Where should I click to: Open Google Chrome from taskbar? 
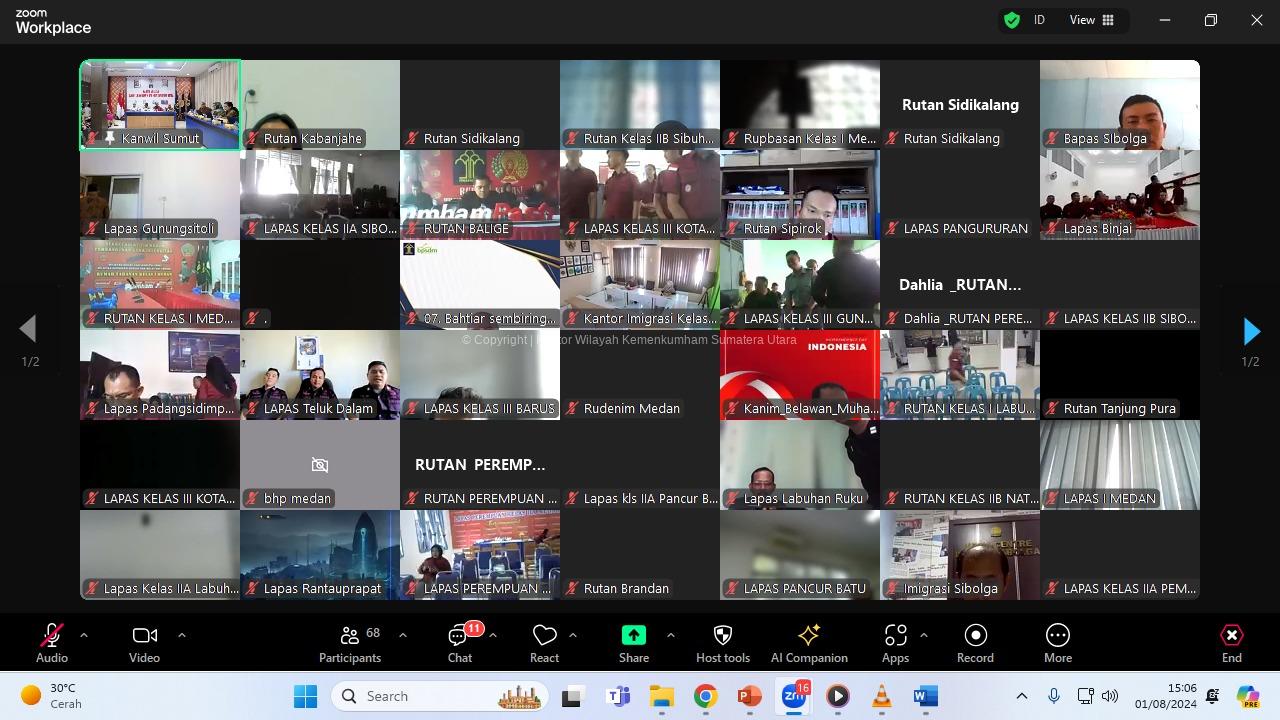pos(705,696)
